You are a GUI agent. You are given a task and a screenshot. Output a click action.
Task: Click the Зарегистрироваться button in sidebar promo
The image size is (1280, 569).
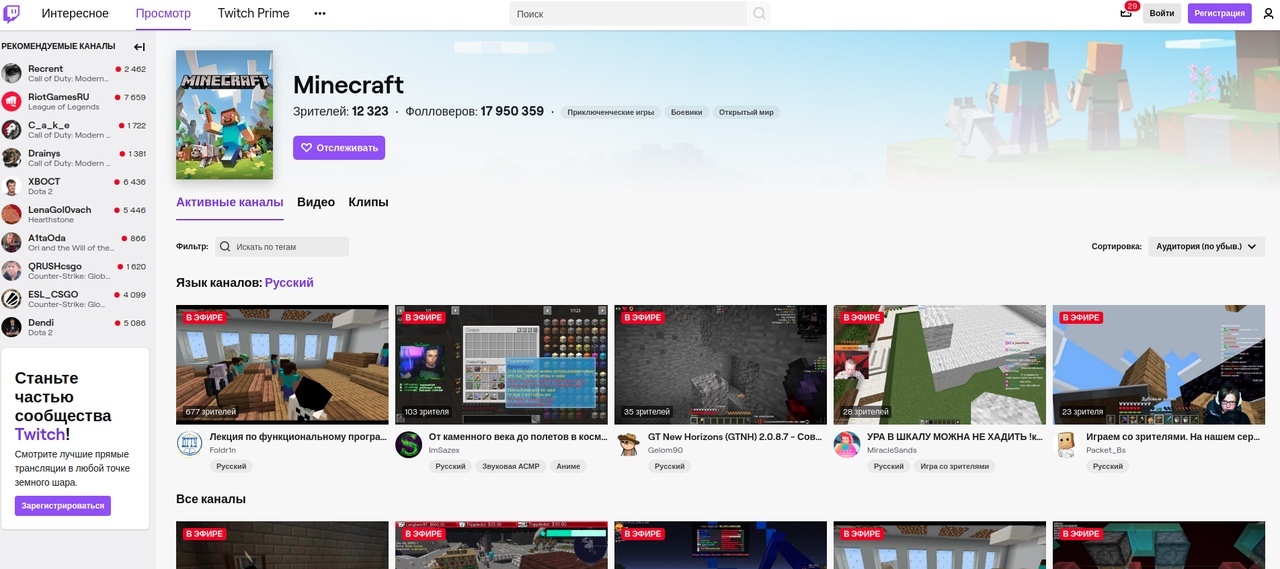[63, 506]
